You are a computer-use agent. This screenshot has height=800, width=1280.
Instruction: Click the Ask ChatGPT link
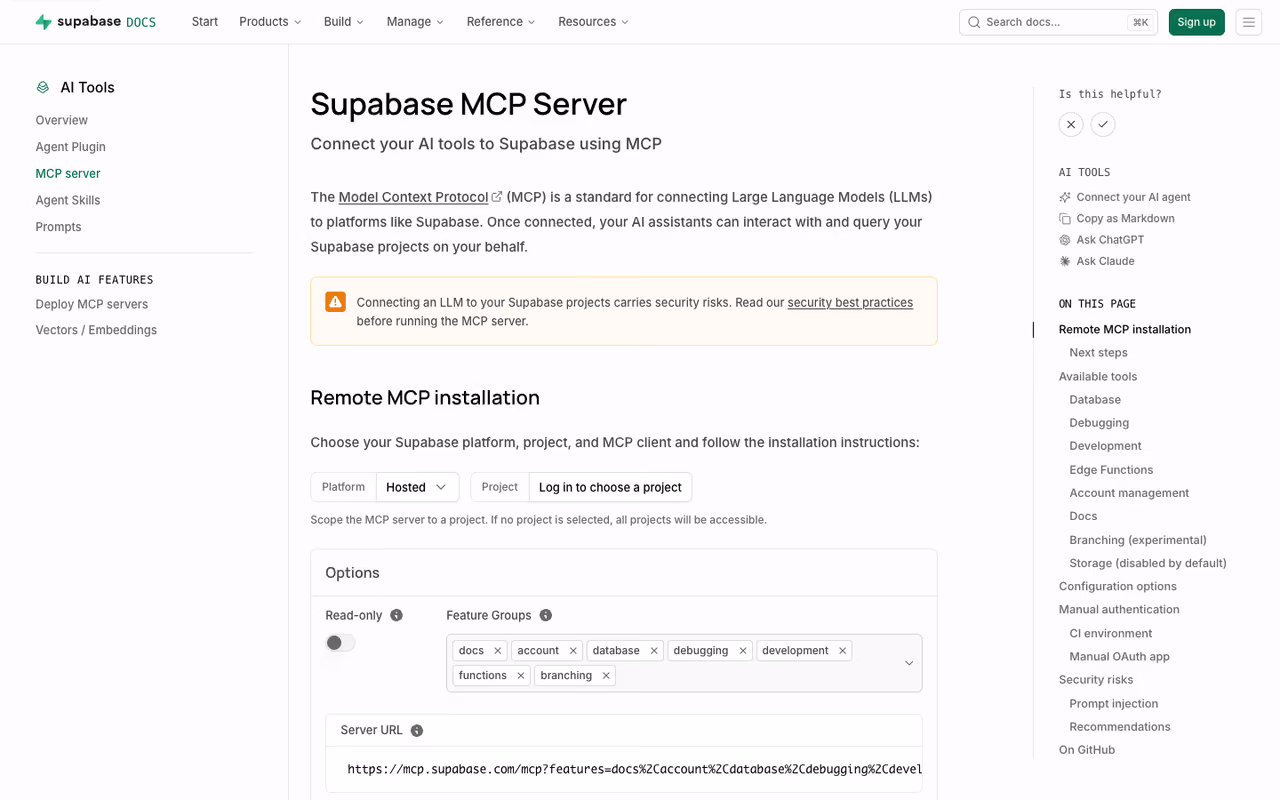[x=1110, y=240]
